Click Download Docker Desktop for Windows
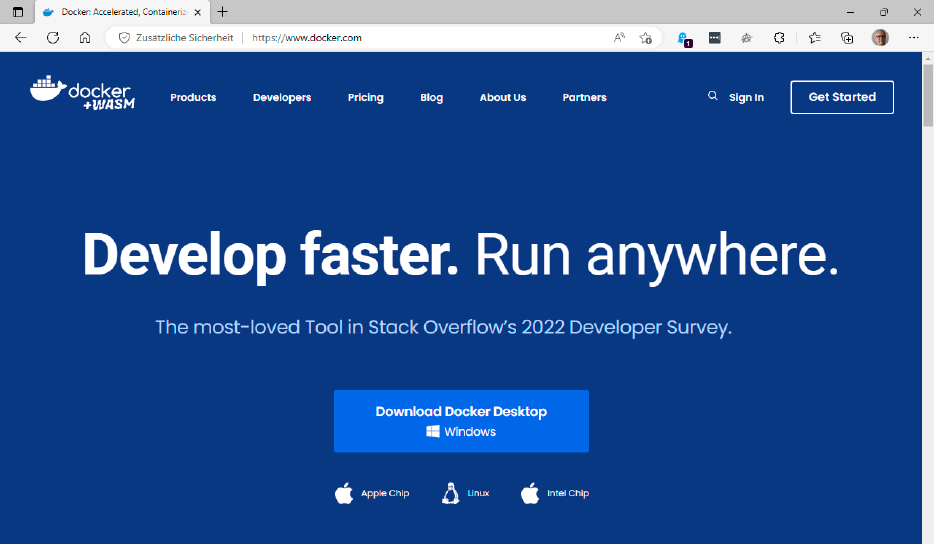 pos(461,421)
